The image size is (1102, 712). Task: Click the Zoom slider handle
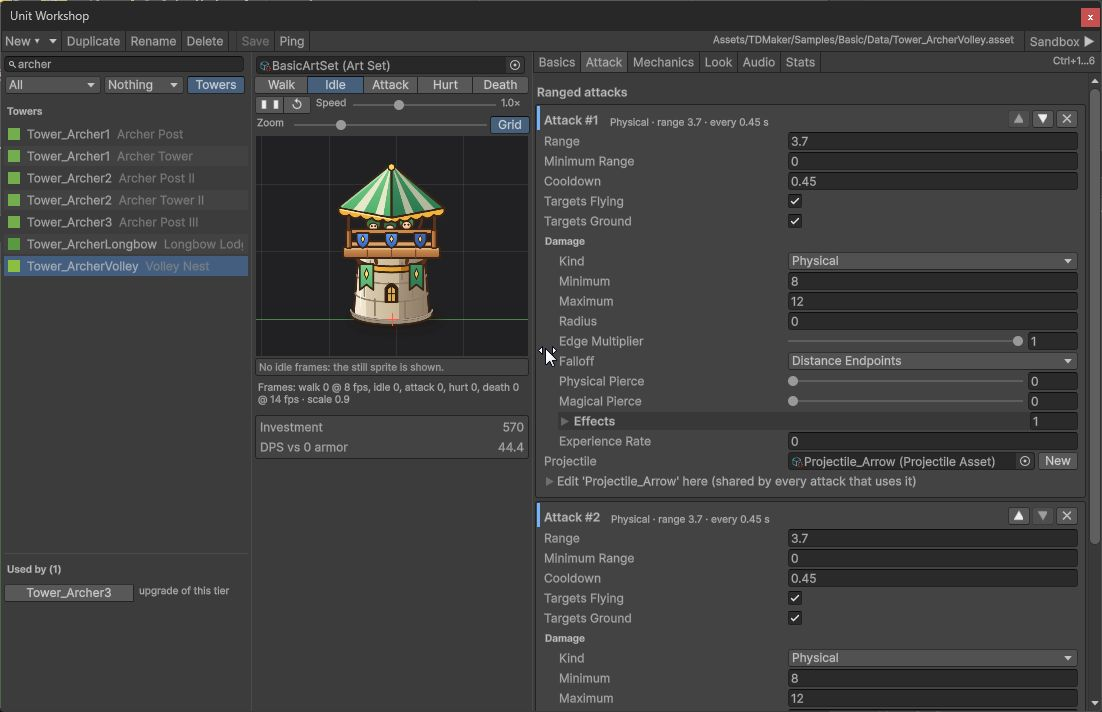pyautogui.click(x=341, y=125)
